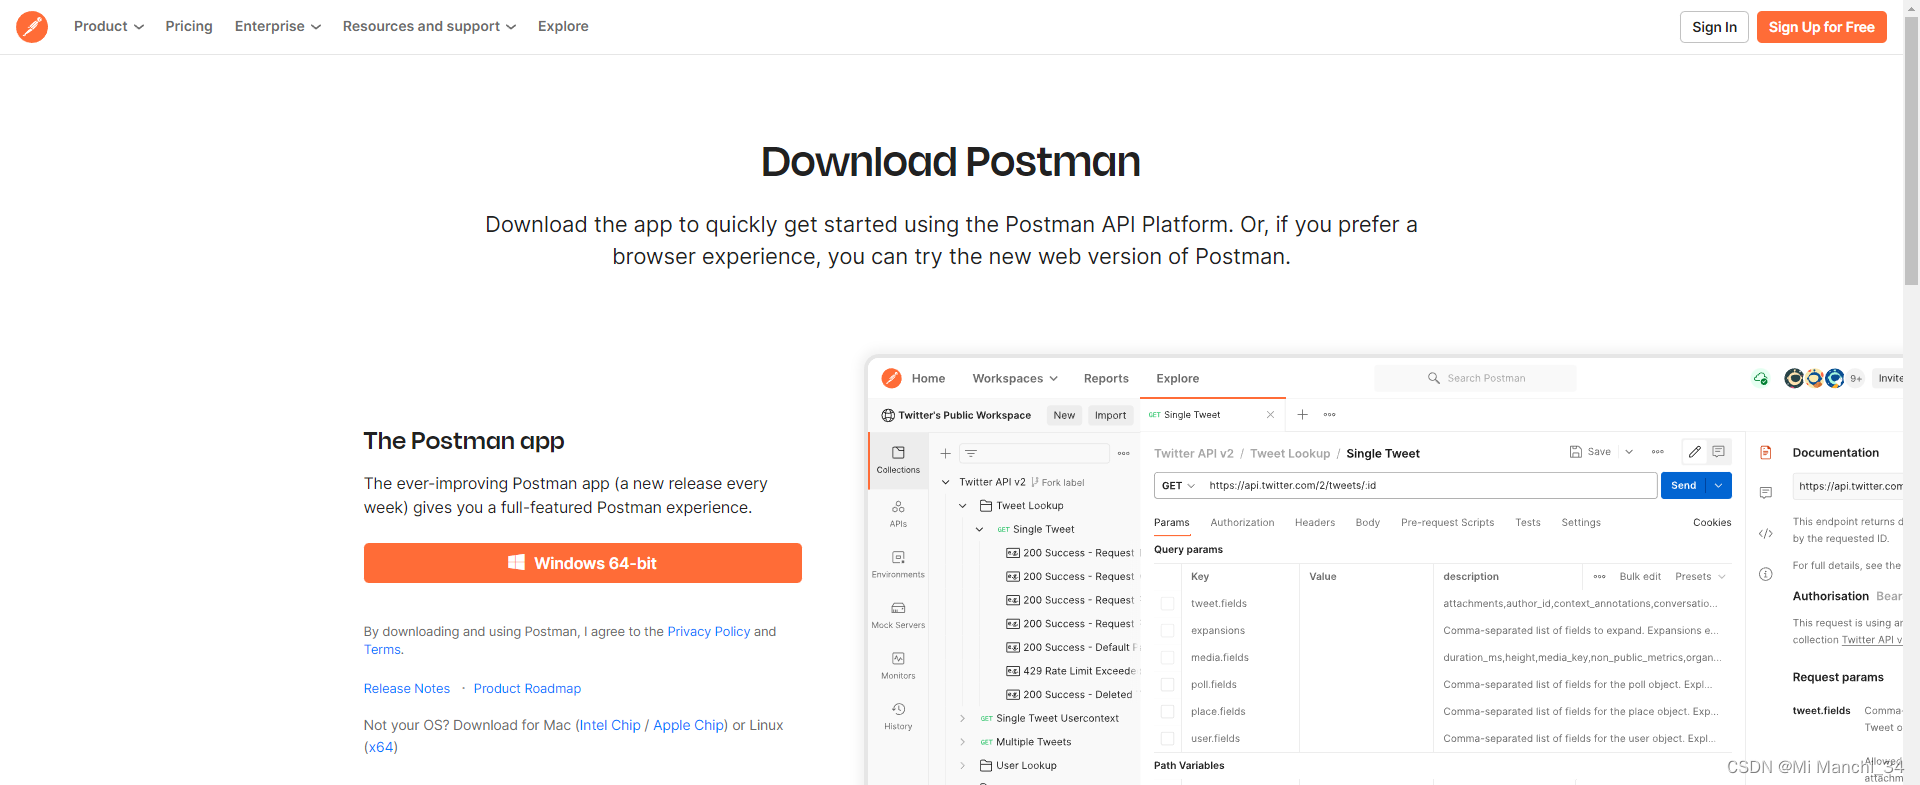
Task: Open the Resources and support dropdown
Action: (x=429, y=26)
